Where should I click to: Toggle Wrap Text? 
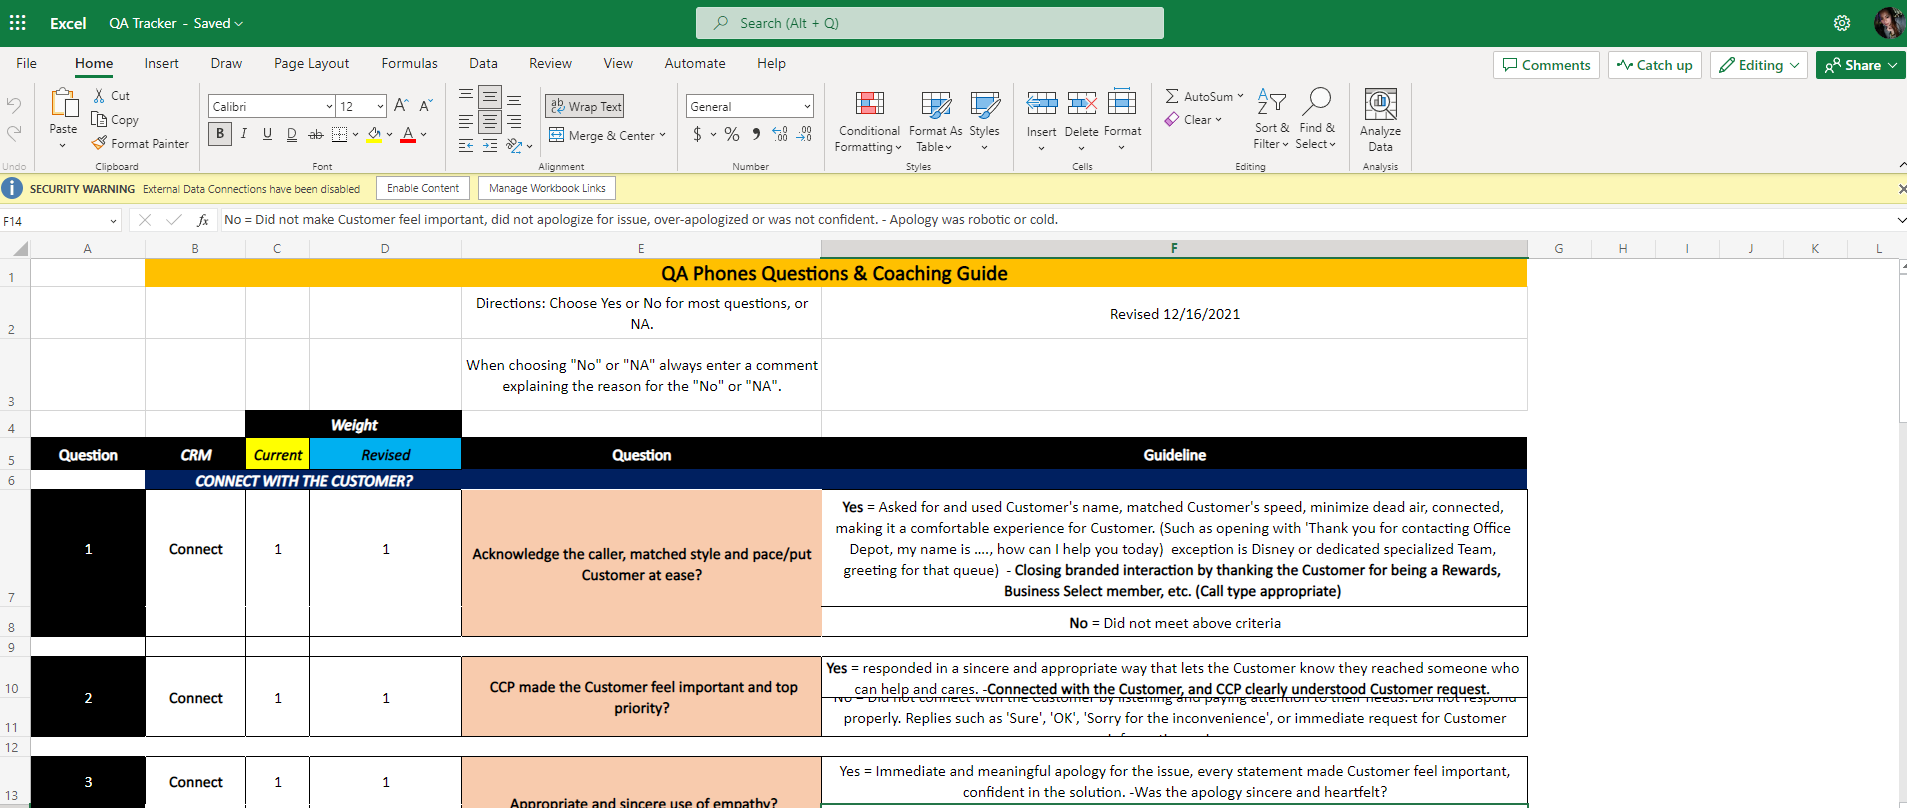(586, 107)
